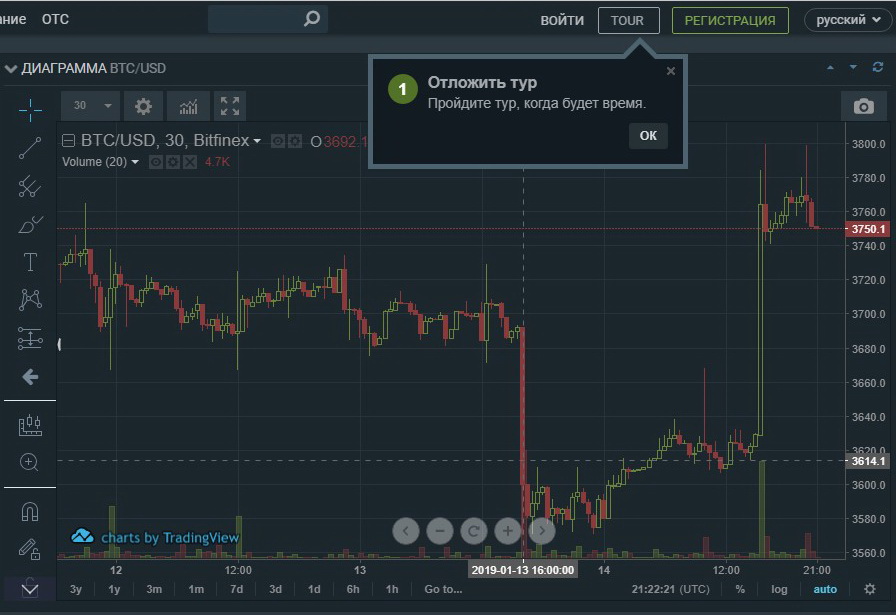The width and height of the screenshot is (896, 615).
Task: Select the 3d time range
Action: (x=275, y=589)
